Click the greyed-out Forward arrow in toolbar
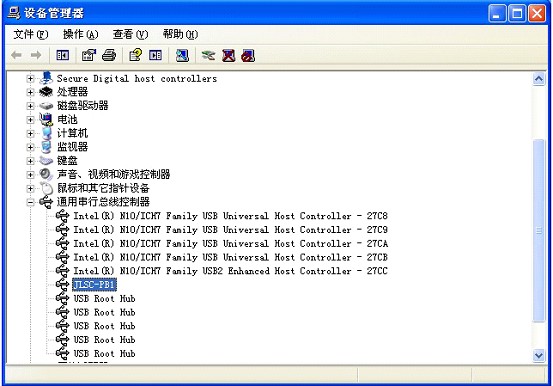This screenshot has height=386, width=553. point(36,55)
